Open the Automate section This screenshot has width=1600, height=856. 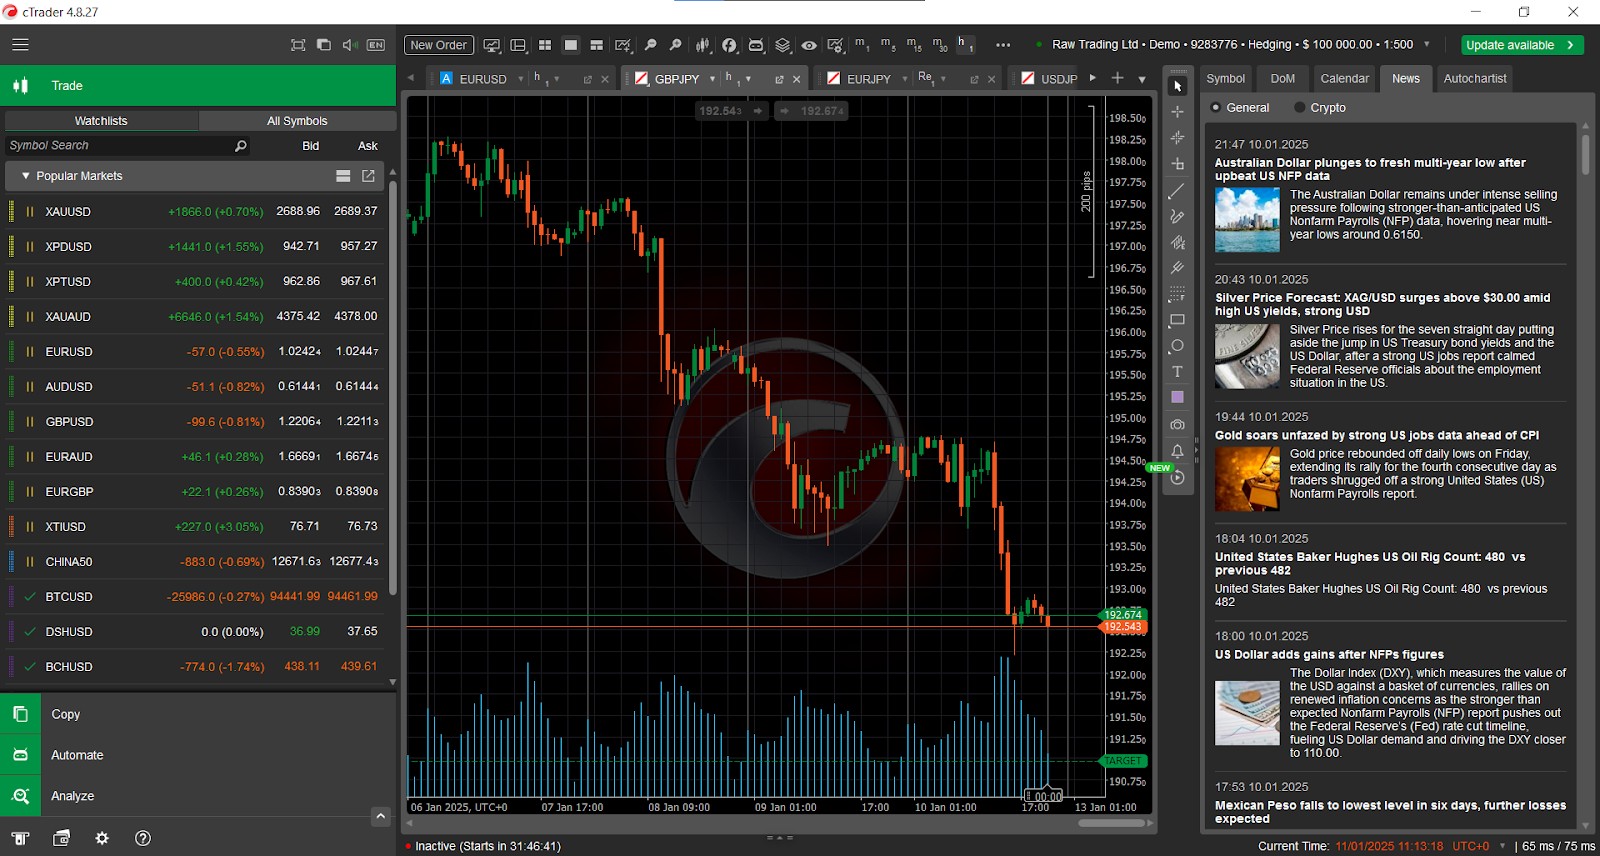[198, 755]
